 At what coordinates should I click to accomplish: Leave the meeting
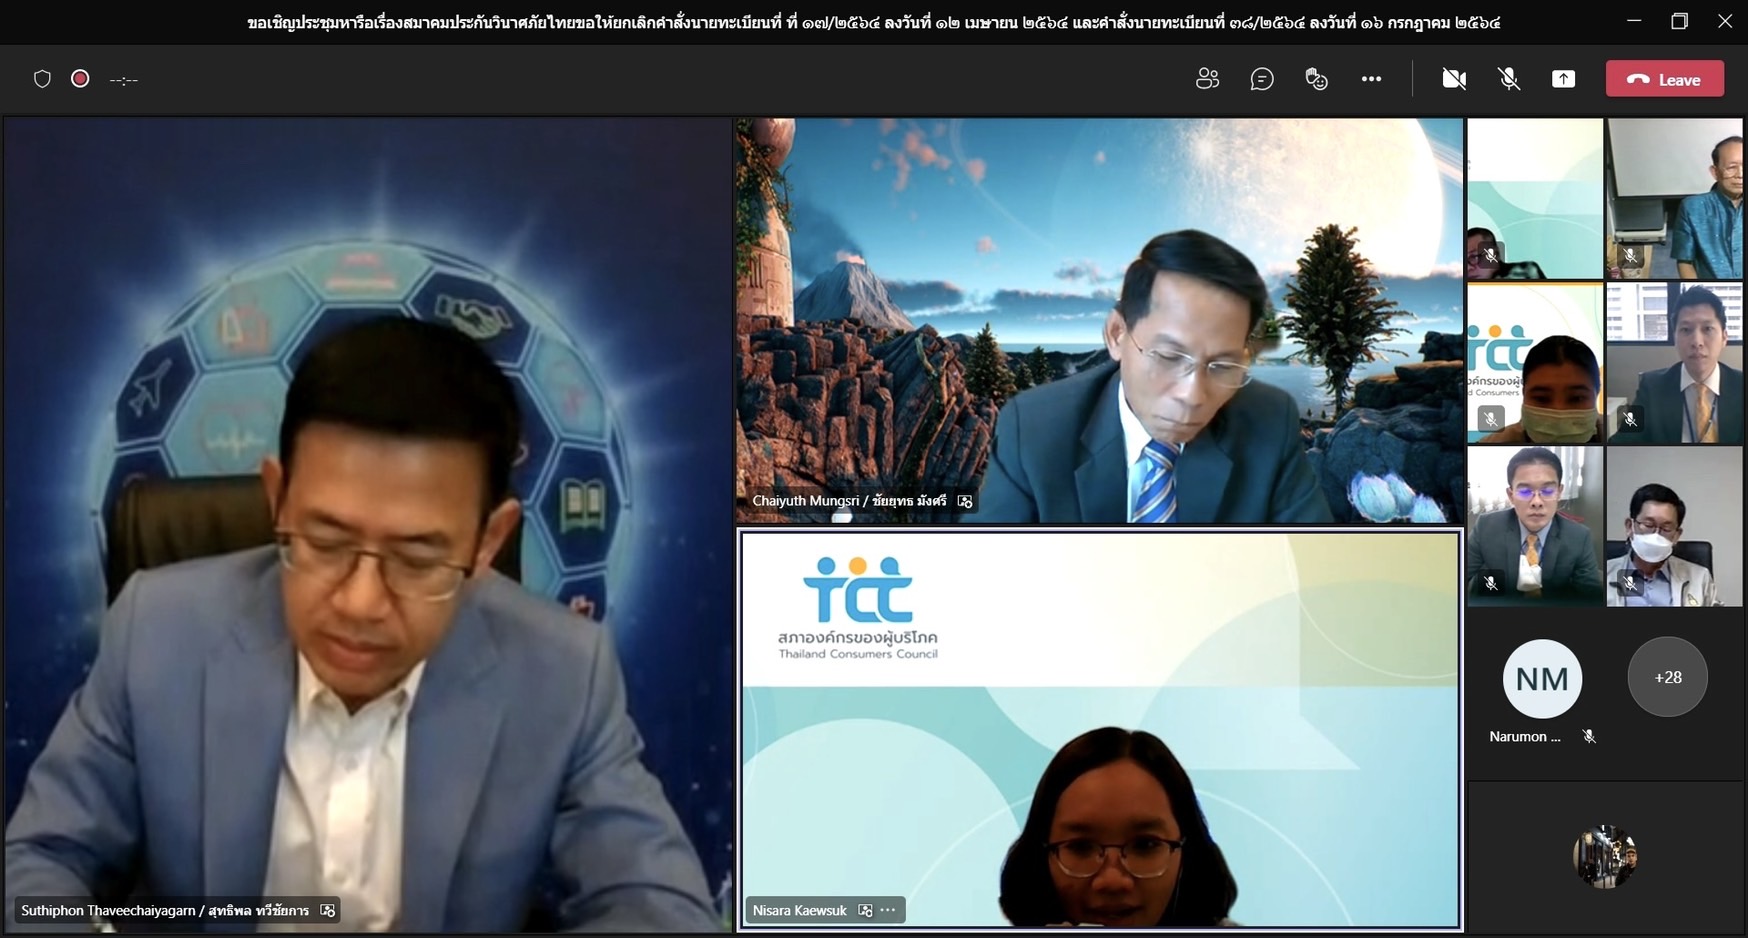click(x=1665, y=79)
